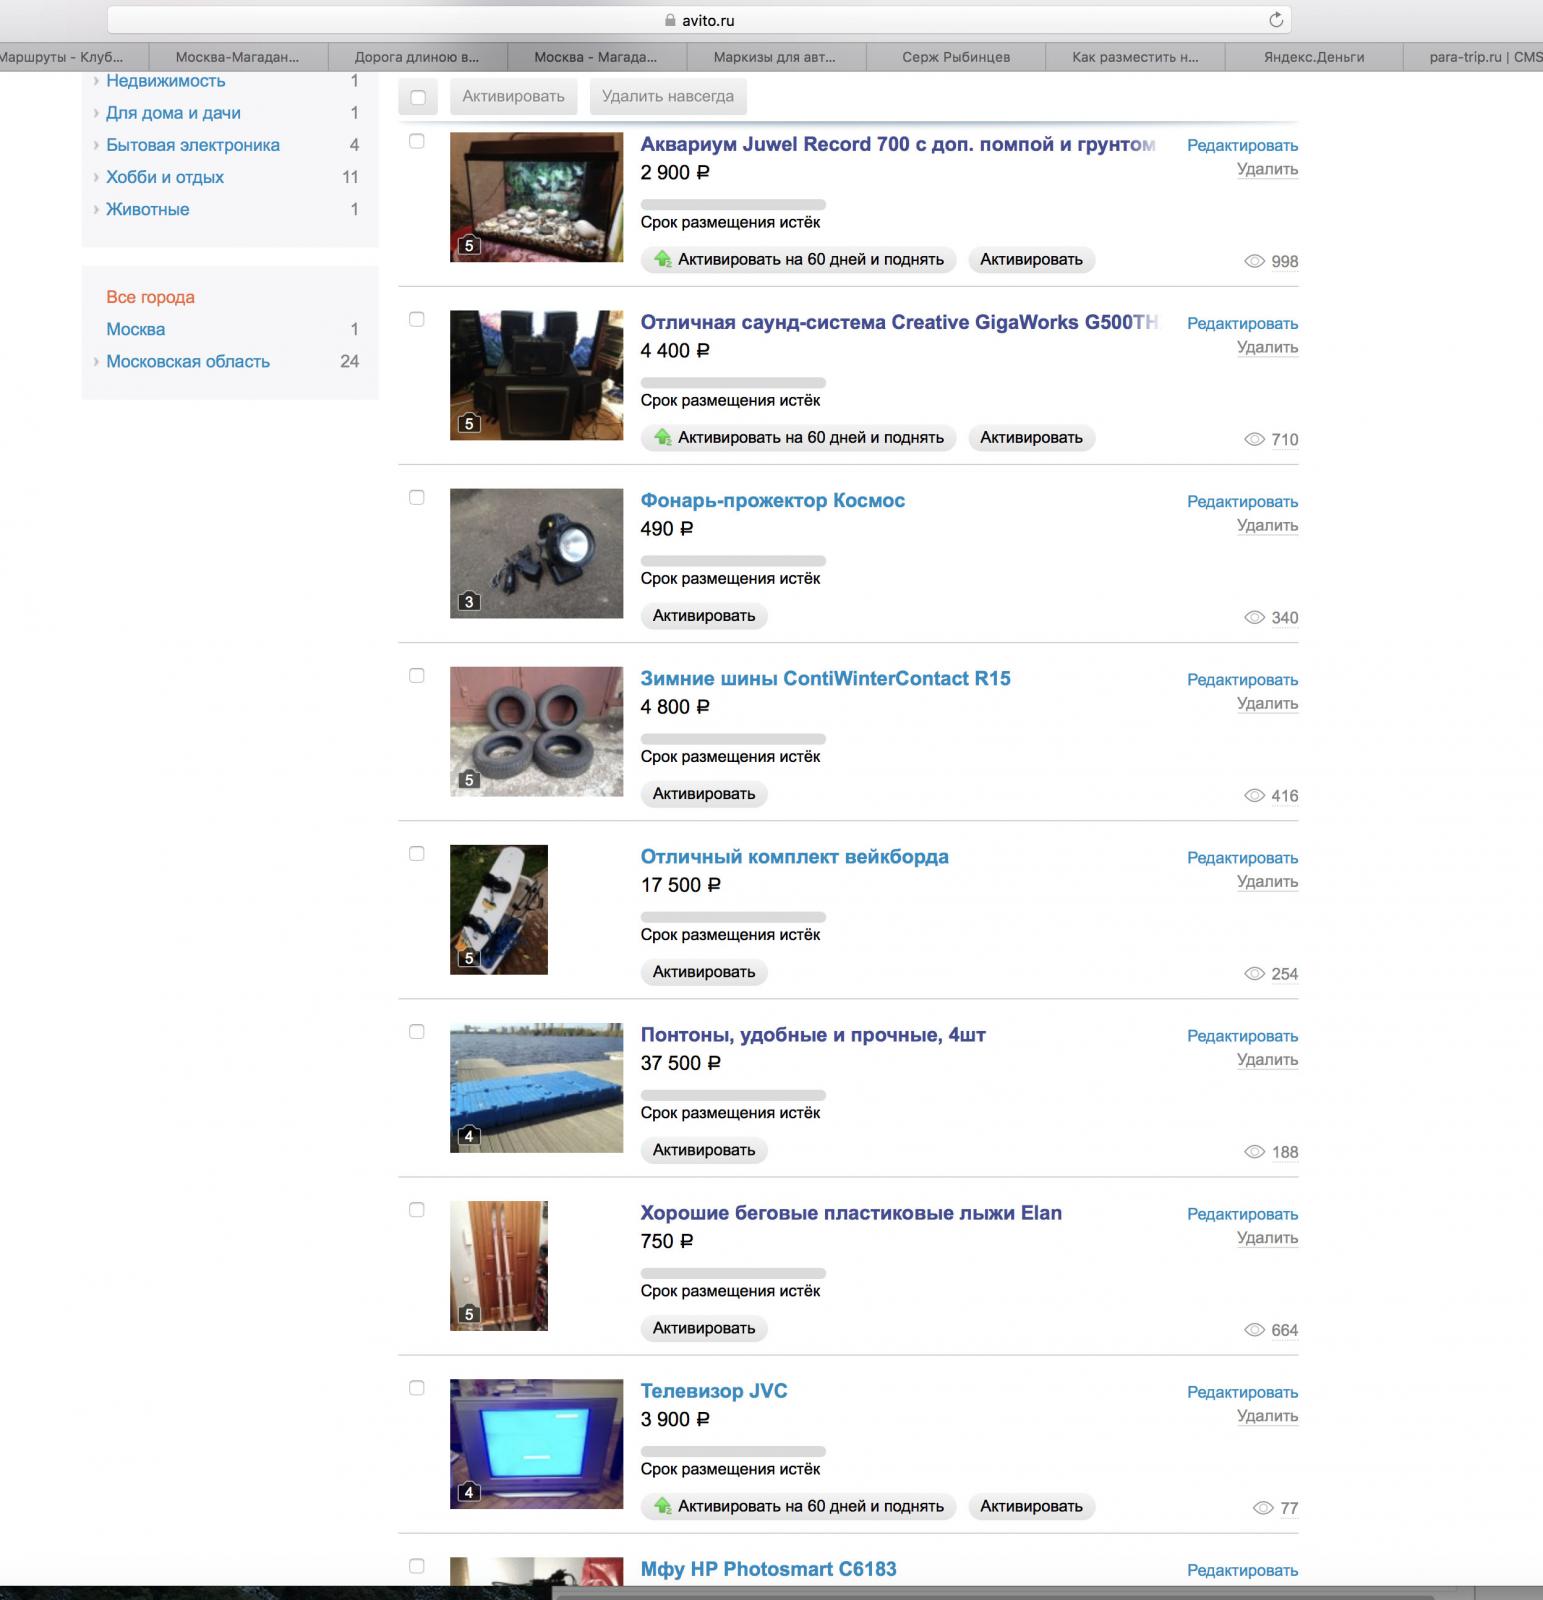Click the views eye icon showing 998
The height and width of the screenshot is (1600, 1543).
(x=1254, y=261)
